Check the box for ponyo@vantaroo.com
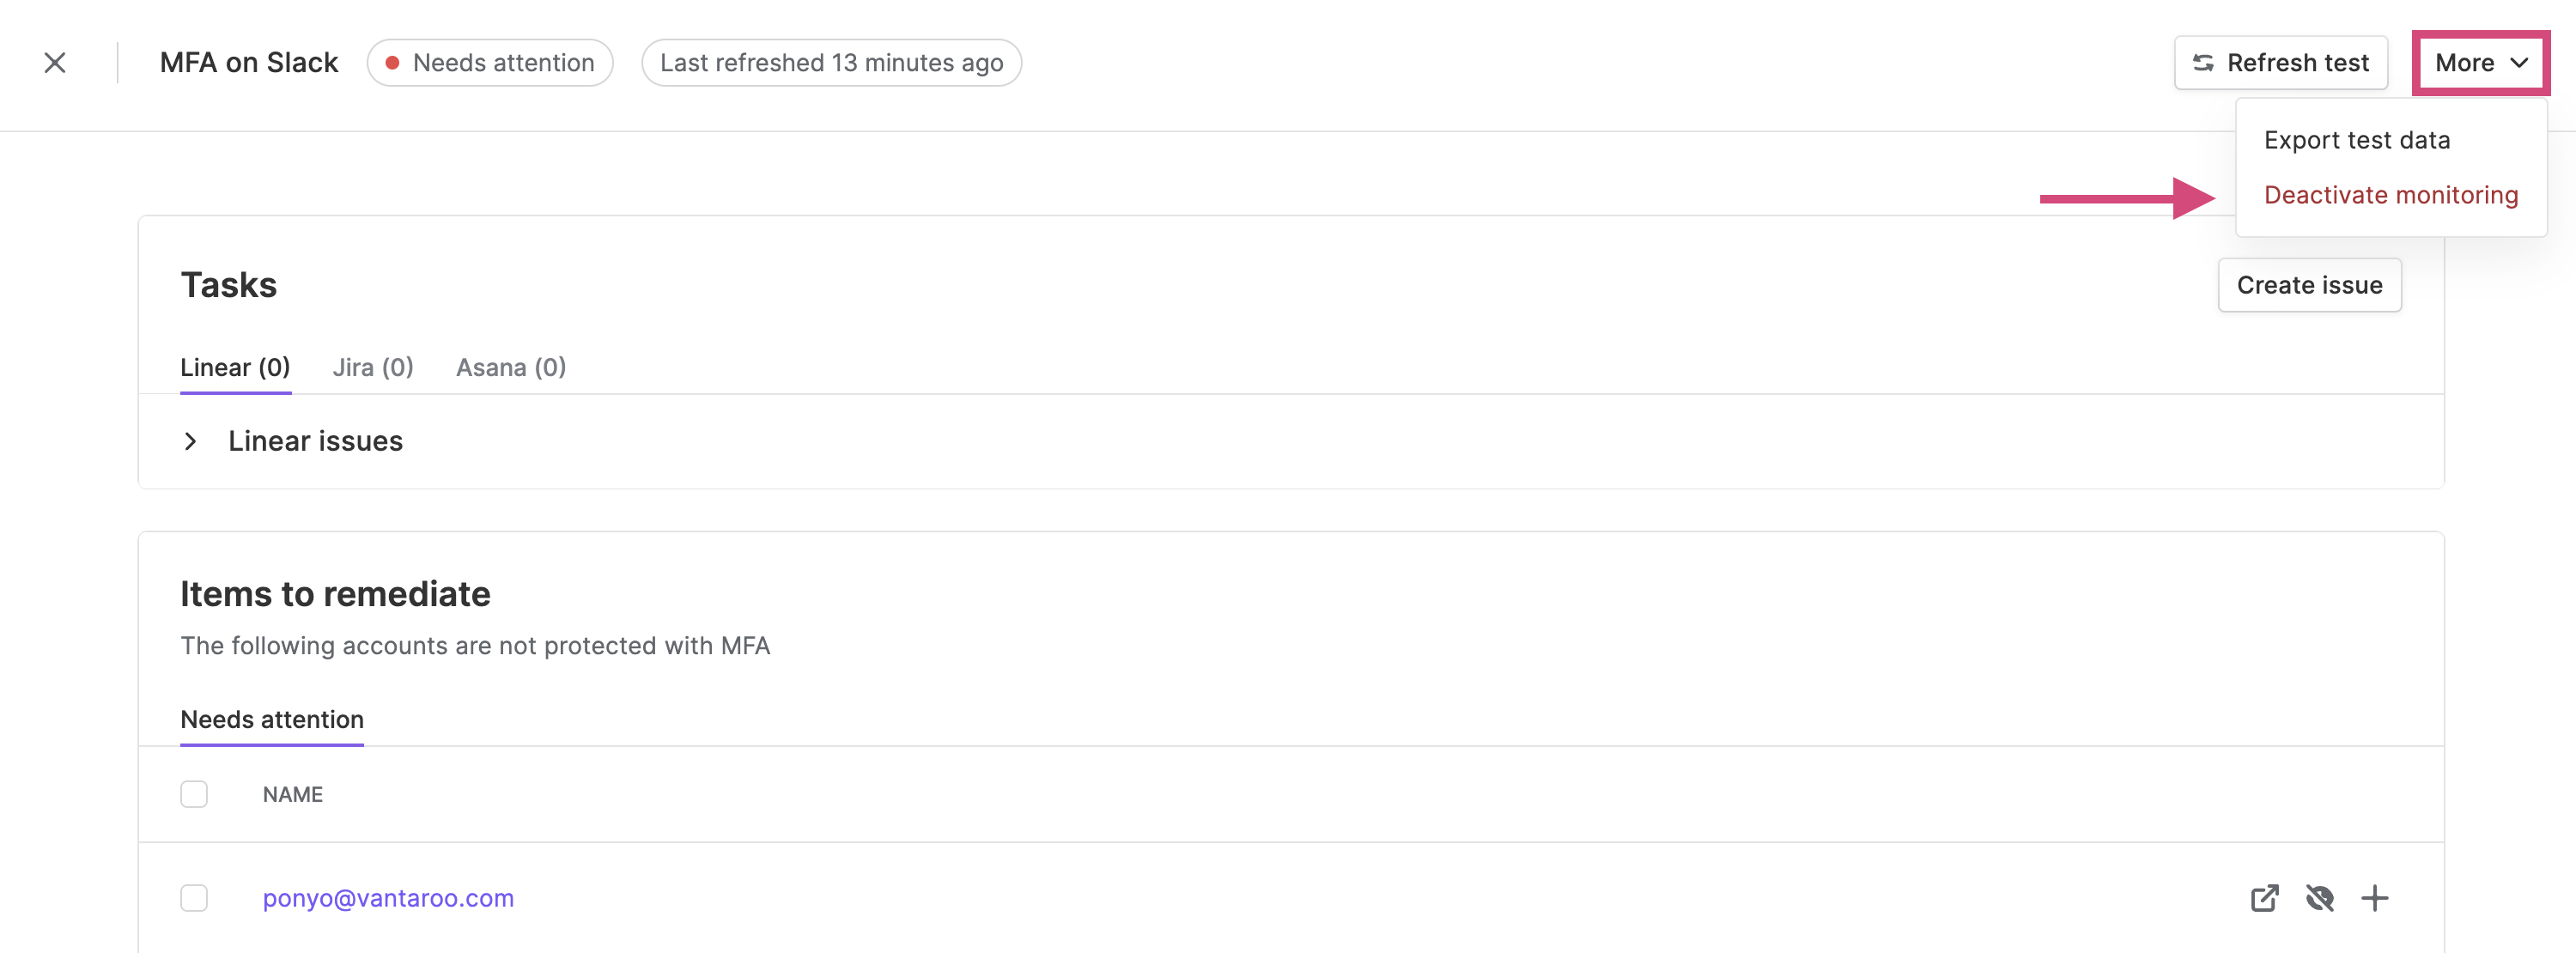2576x953 pixels. pos(194,898)
